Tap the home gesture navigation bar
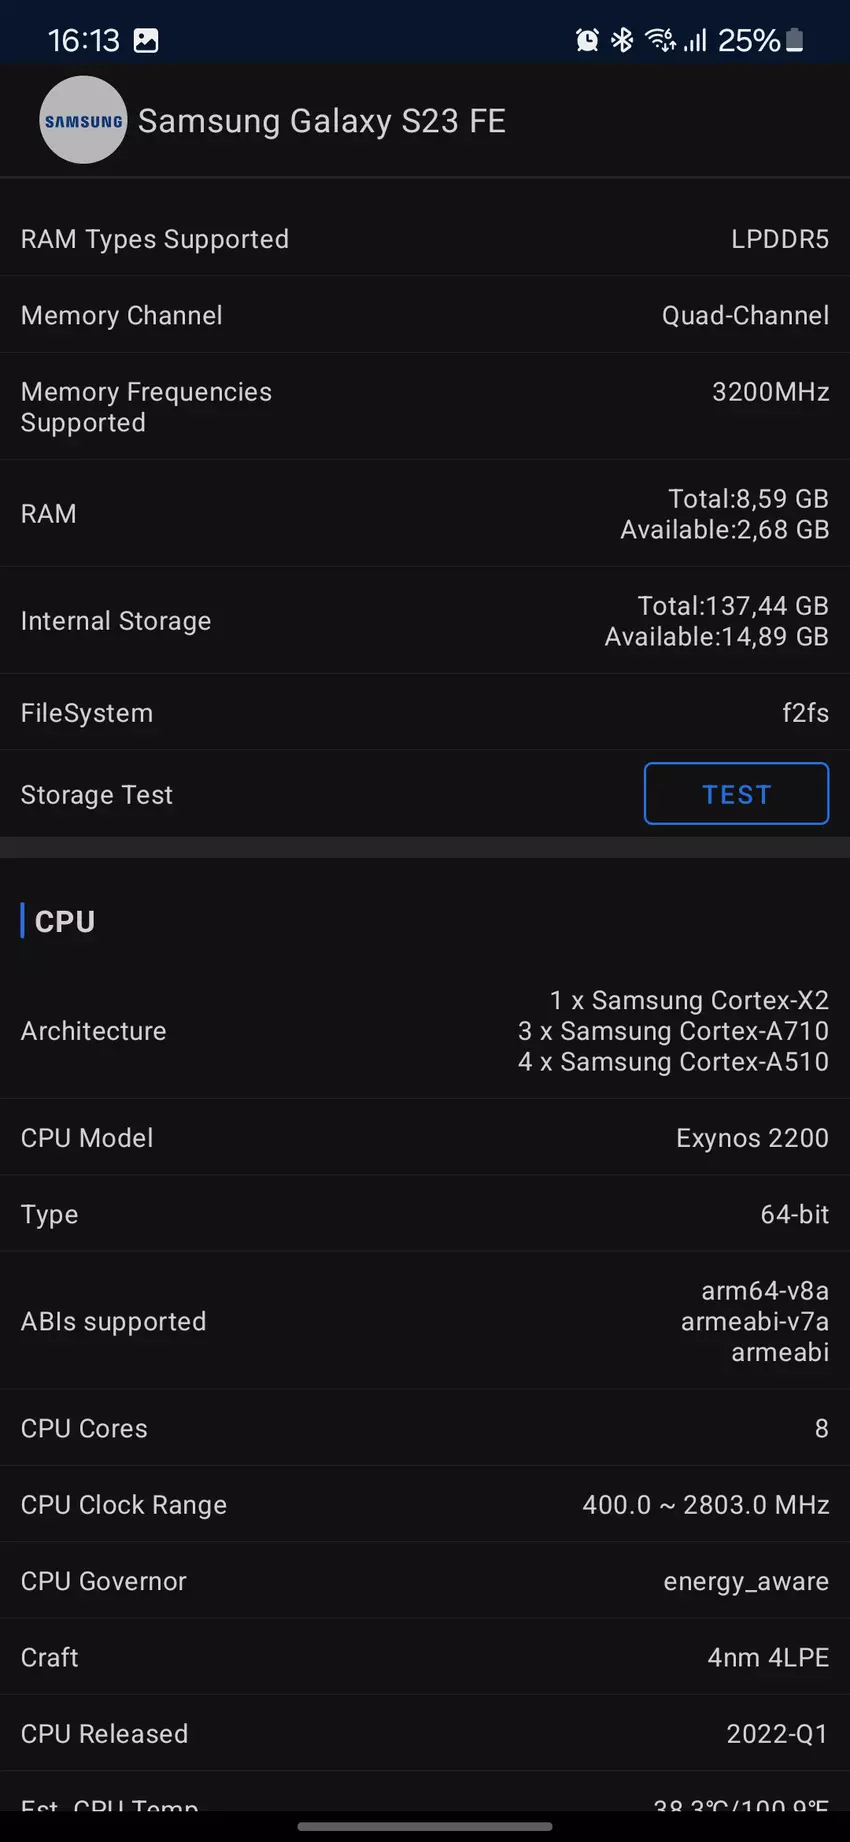The image size is (850, 1842). tap(425, 1827)
